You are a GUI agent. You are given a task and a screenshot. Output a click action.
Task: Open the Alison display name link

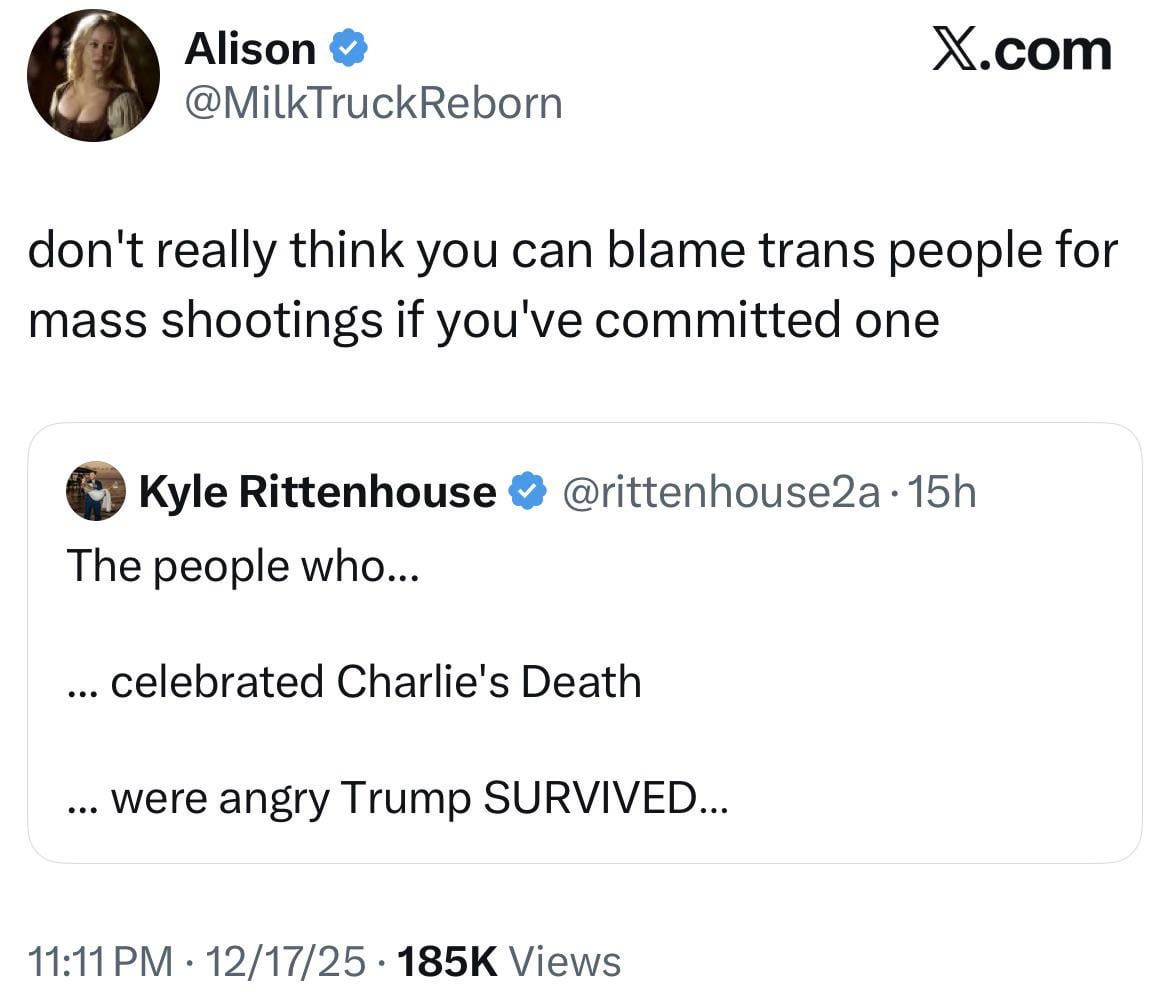(x=249, y=48)
